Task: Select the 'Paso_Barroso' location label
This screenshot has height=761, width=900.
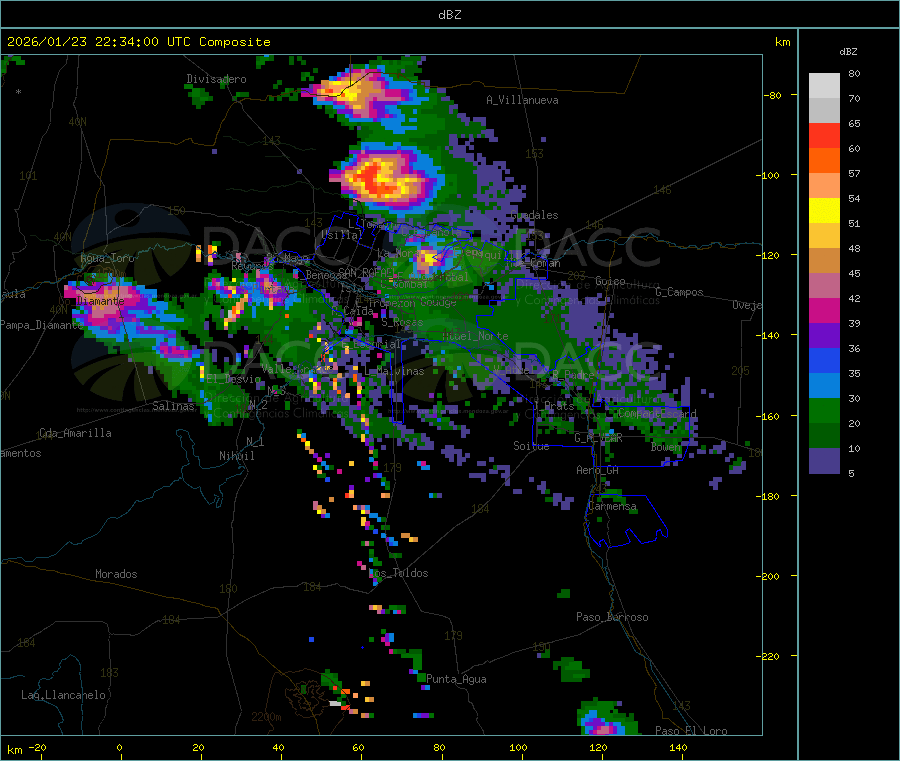Action: [612, 618]
